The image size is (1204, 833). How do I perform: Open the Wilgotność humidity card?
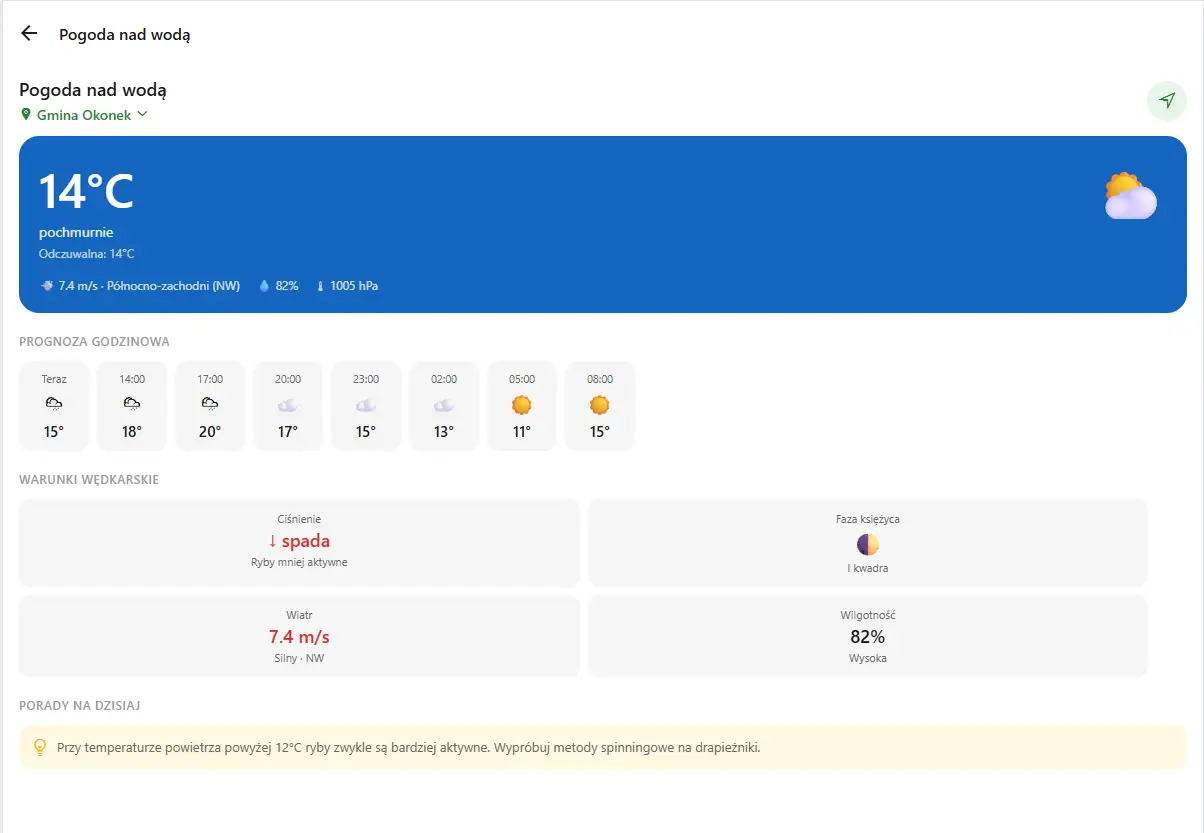tap(868, 636)
